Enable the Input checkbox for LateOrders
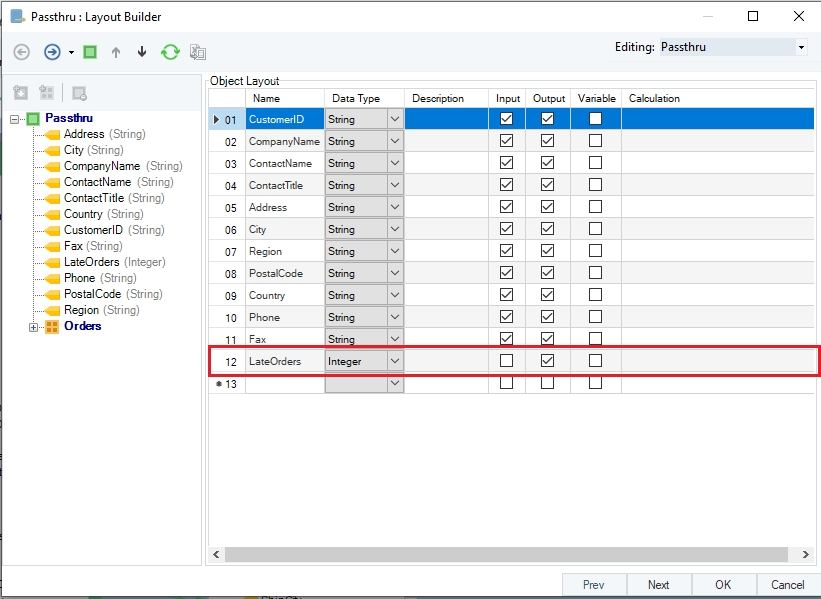The height and width of the screenshot is (599, 821). point(506,360)
